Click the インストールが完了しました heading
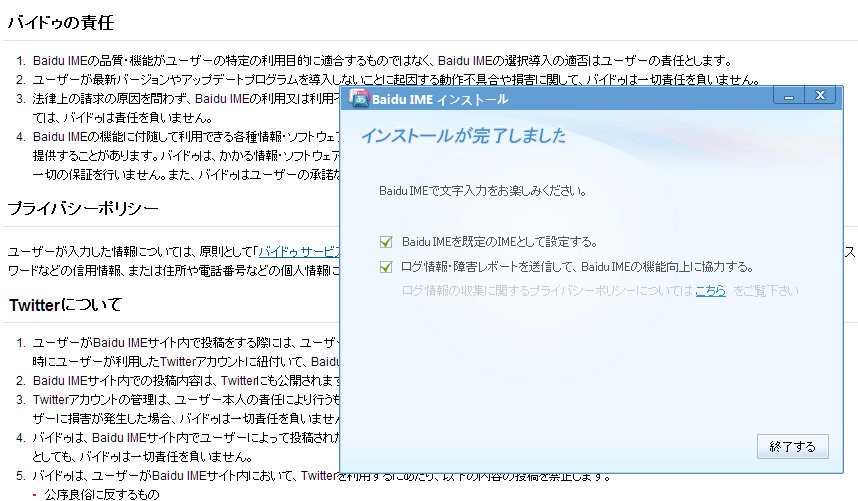This screenshot has height=501, width=858. (x=463, y=136)
